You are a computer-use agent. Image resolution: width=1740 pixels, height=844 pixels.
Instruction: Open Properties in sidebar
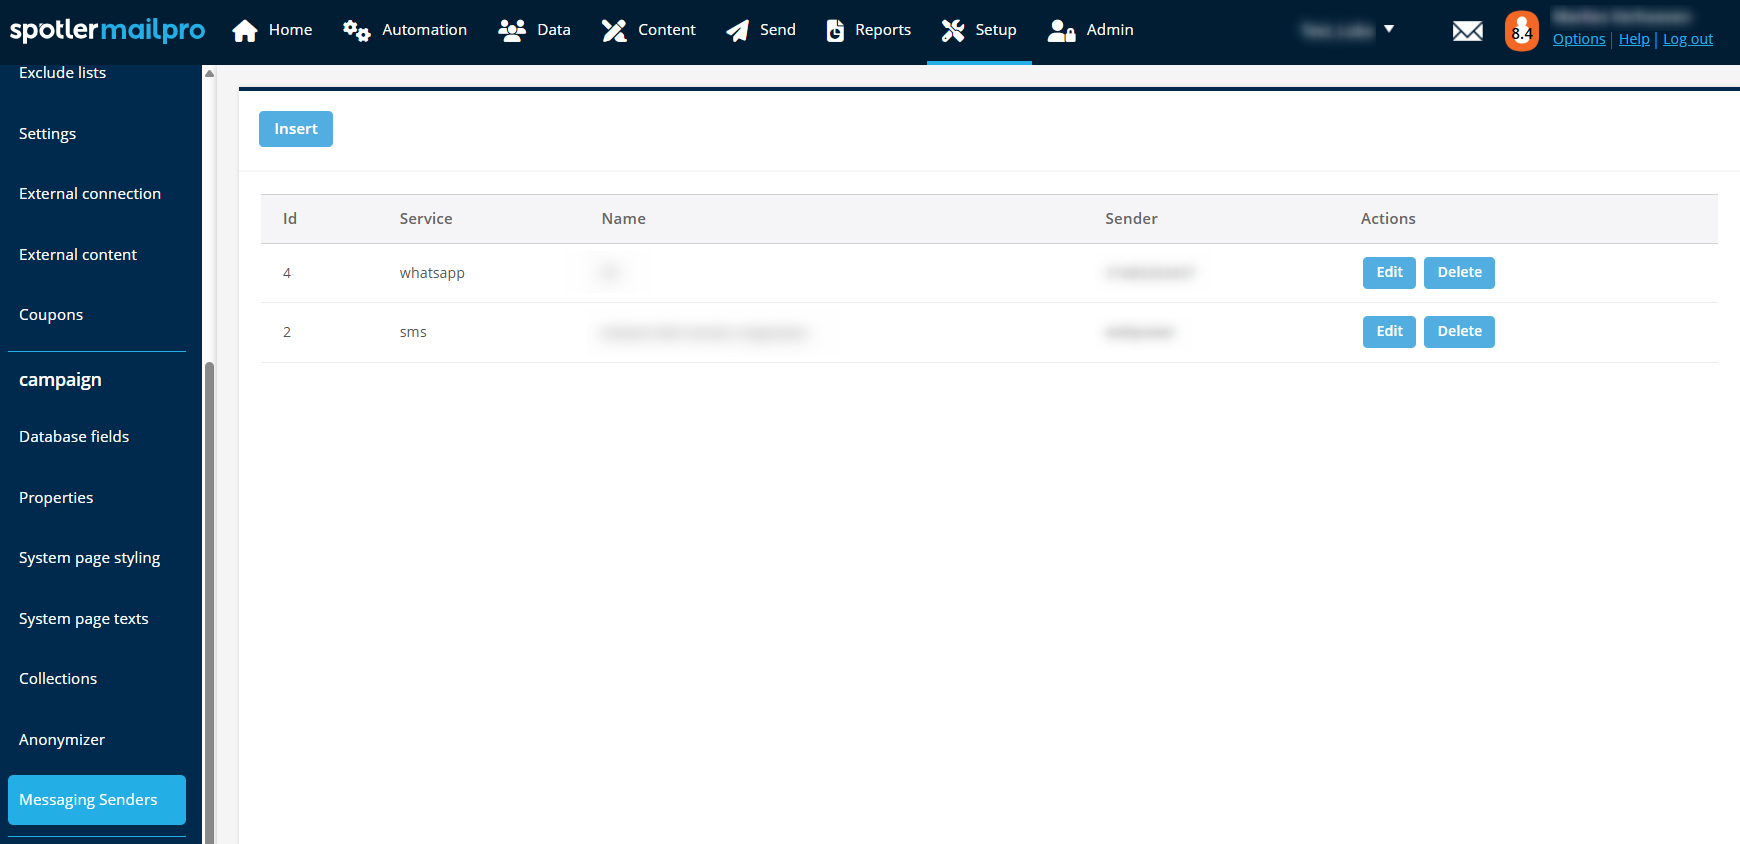tap(56, 498)
